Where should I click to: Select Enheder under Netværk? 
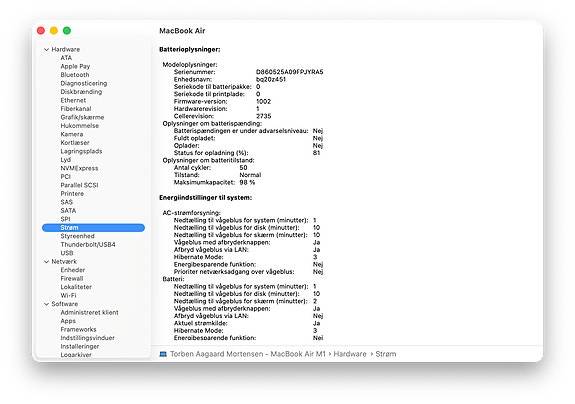point(73,270)
